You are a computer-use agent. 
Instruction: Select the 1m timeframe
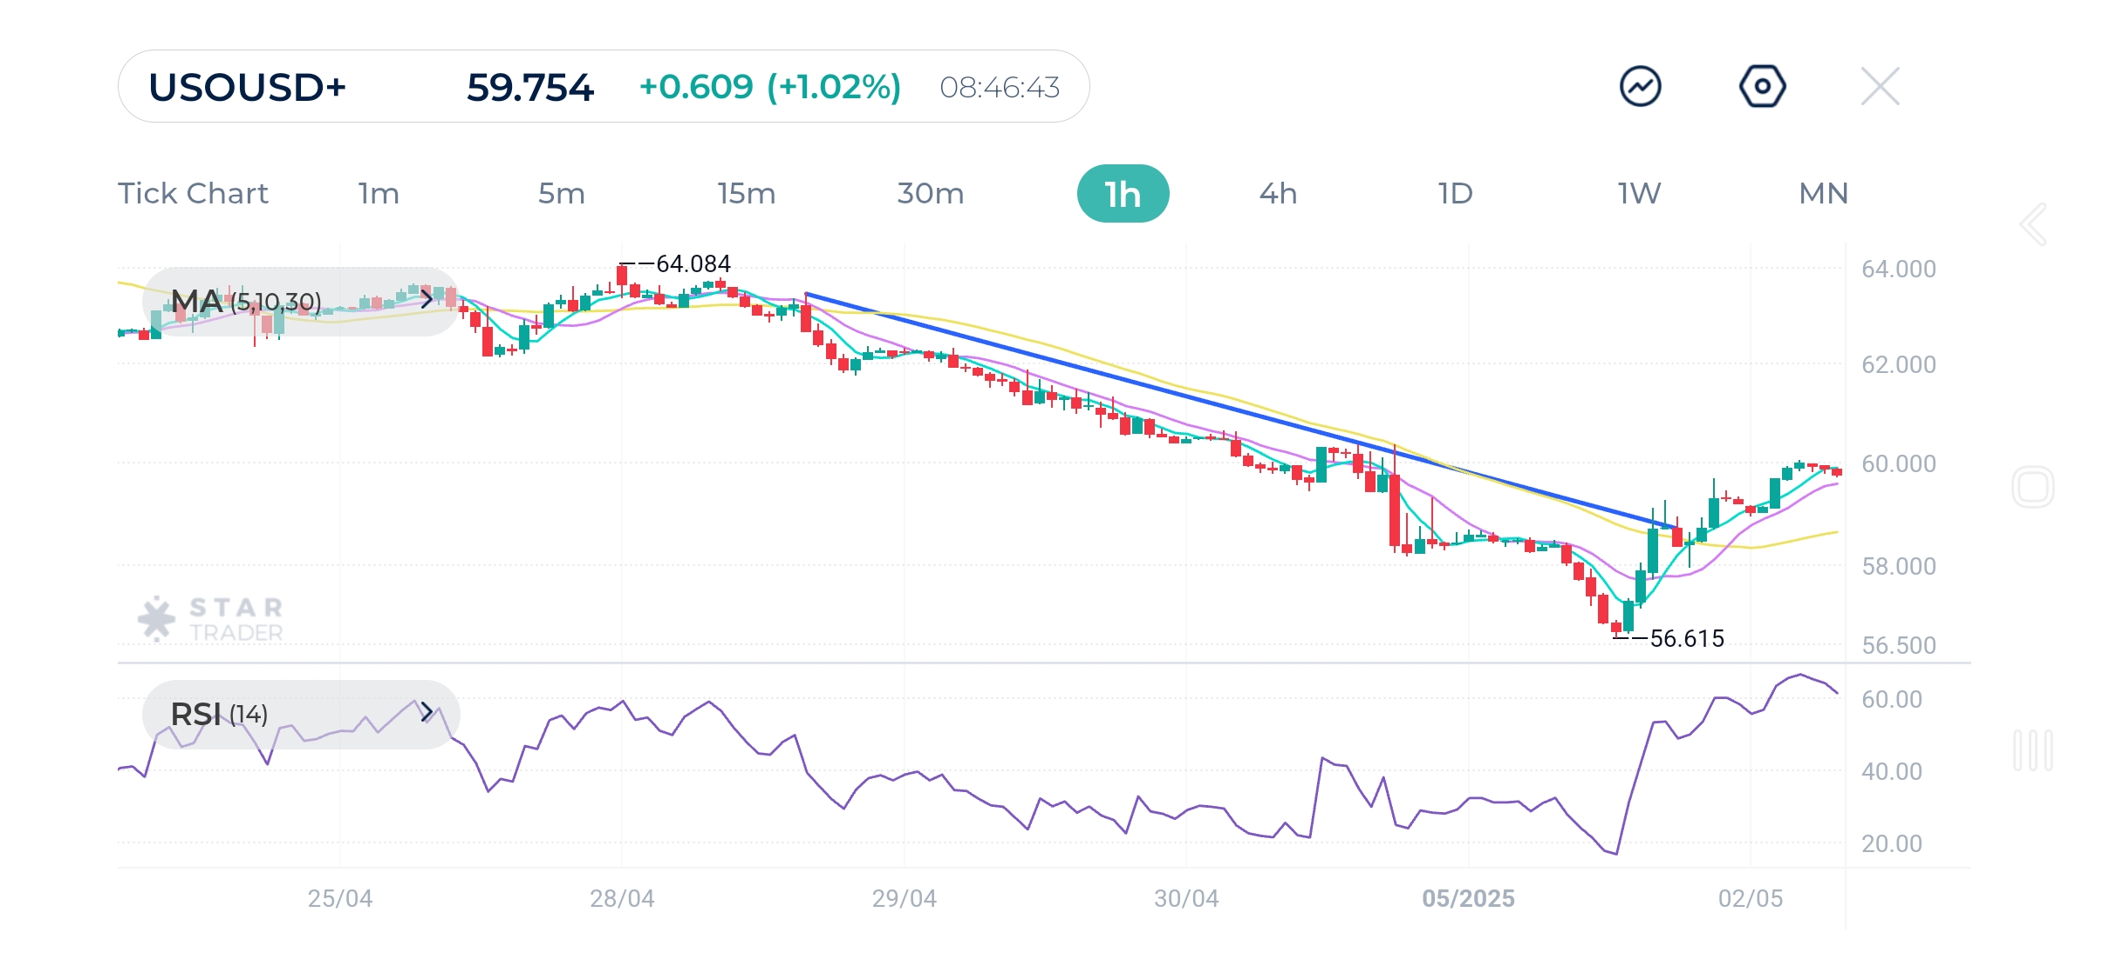click(x=379, y=193)
